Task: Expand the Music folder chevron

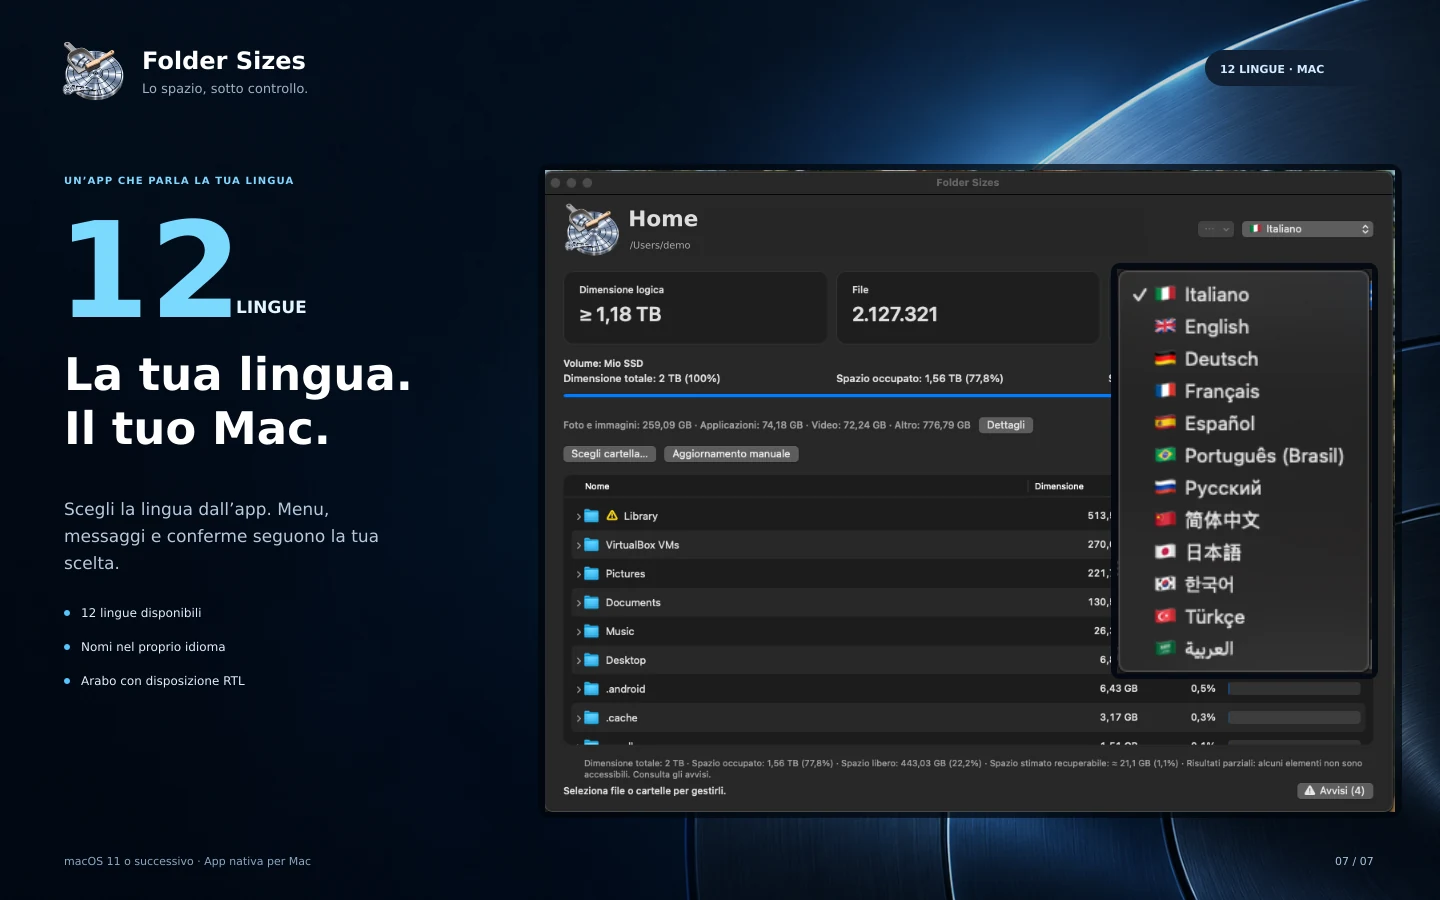Action: (578, 633)
